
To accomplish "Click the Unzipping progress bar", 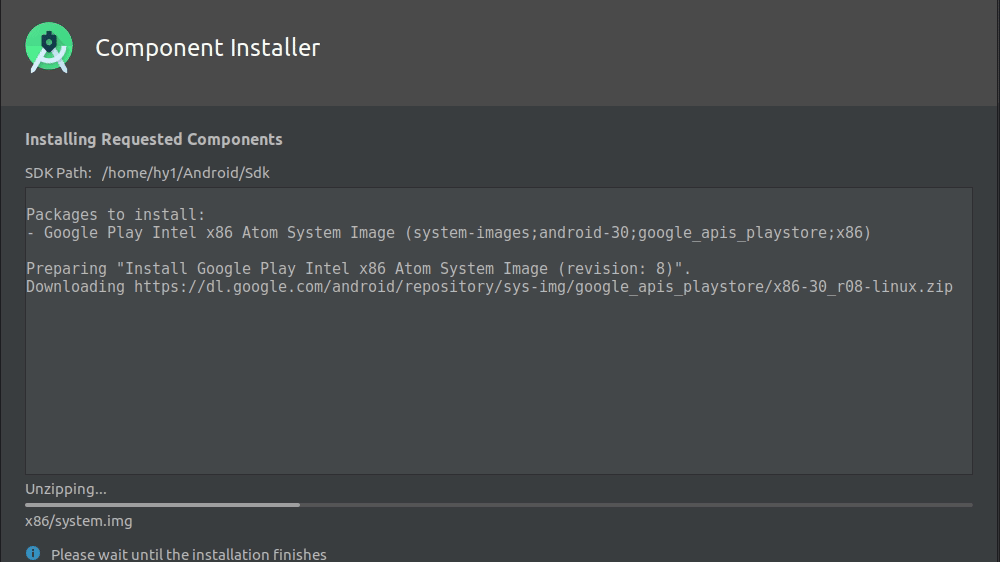I will [499, 505].
